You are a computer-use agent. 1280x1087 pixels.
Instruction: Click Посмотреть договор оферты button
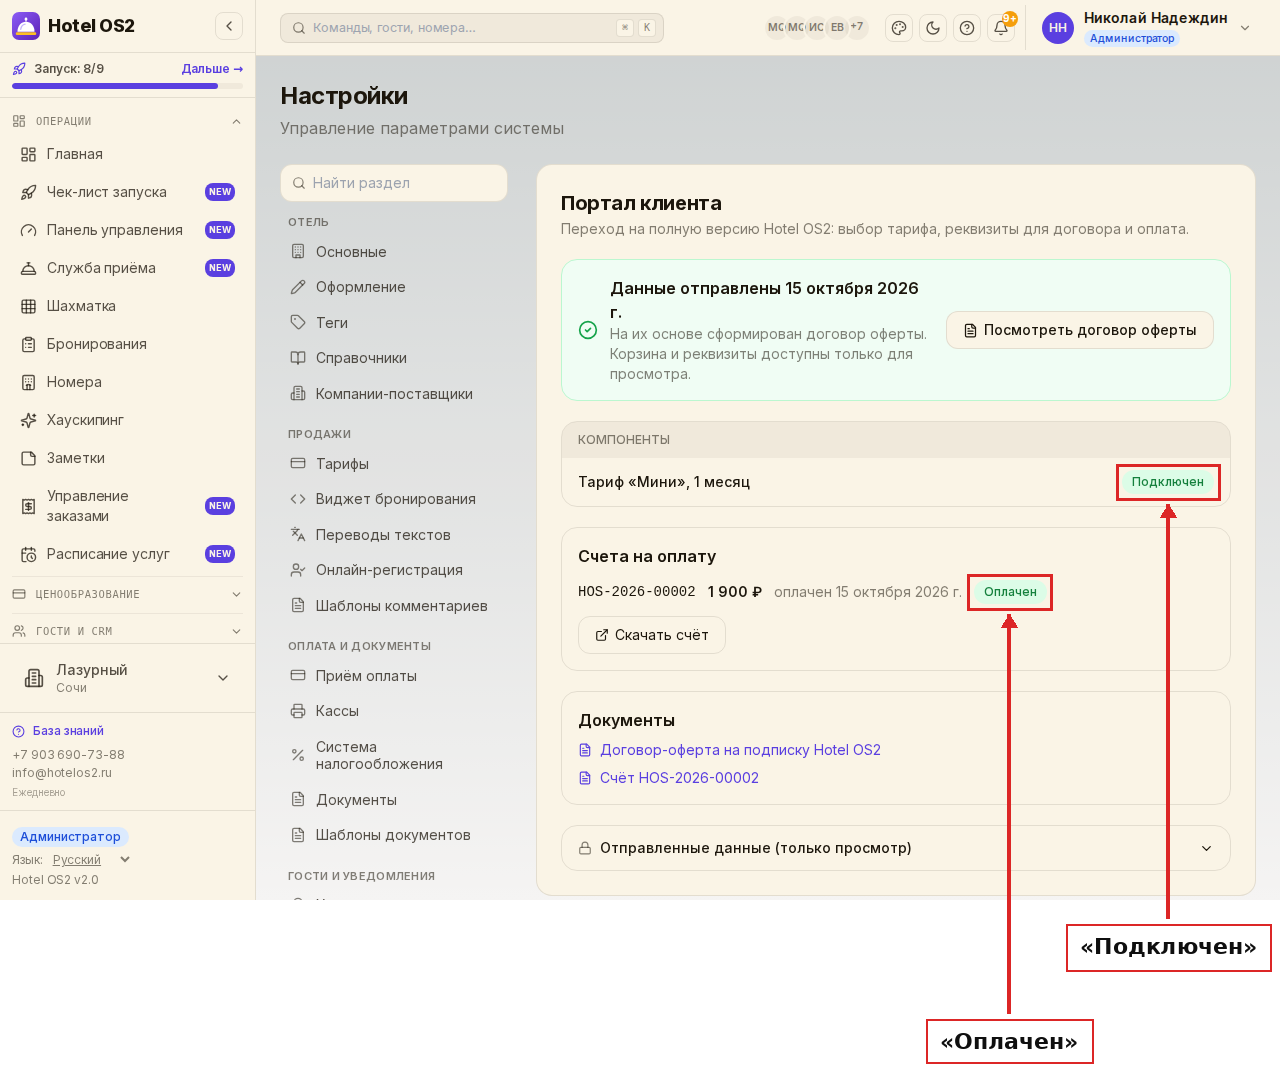click(x=1080, y=330)
